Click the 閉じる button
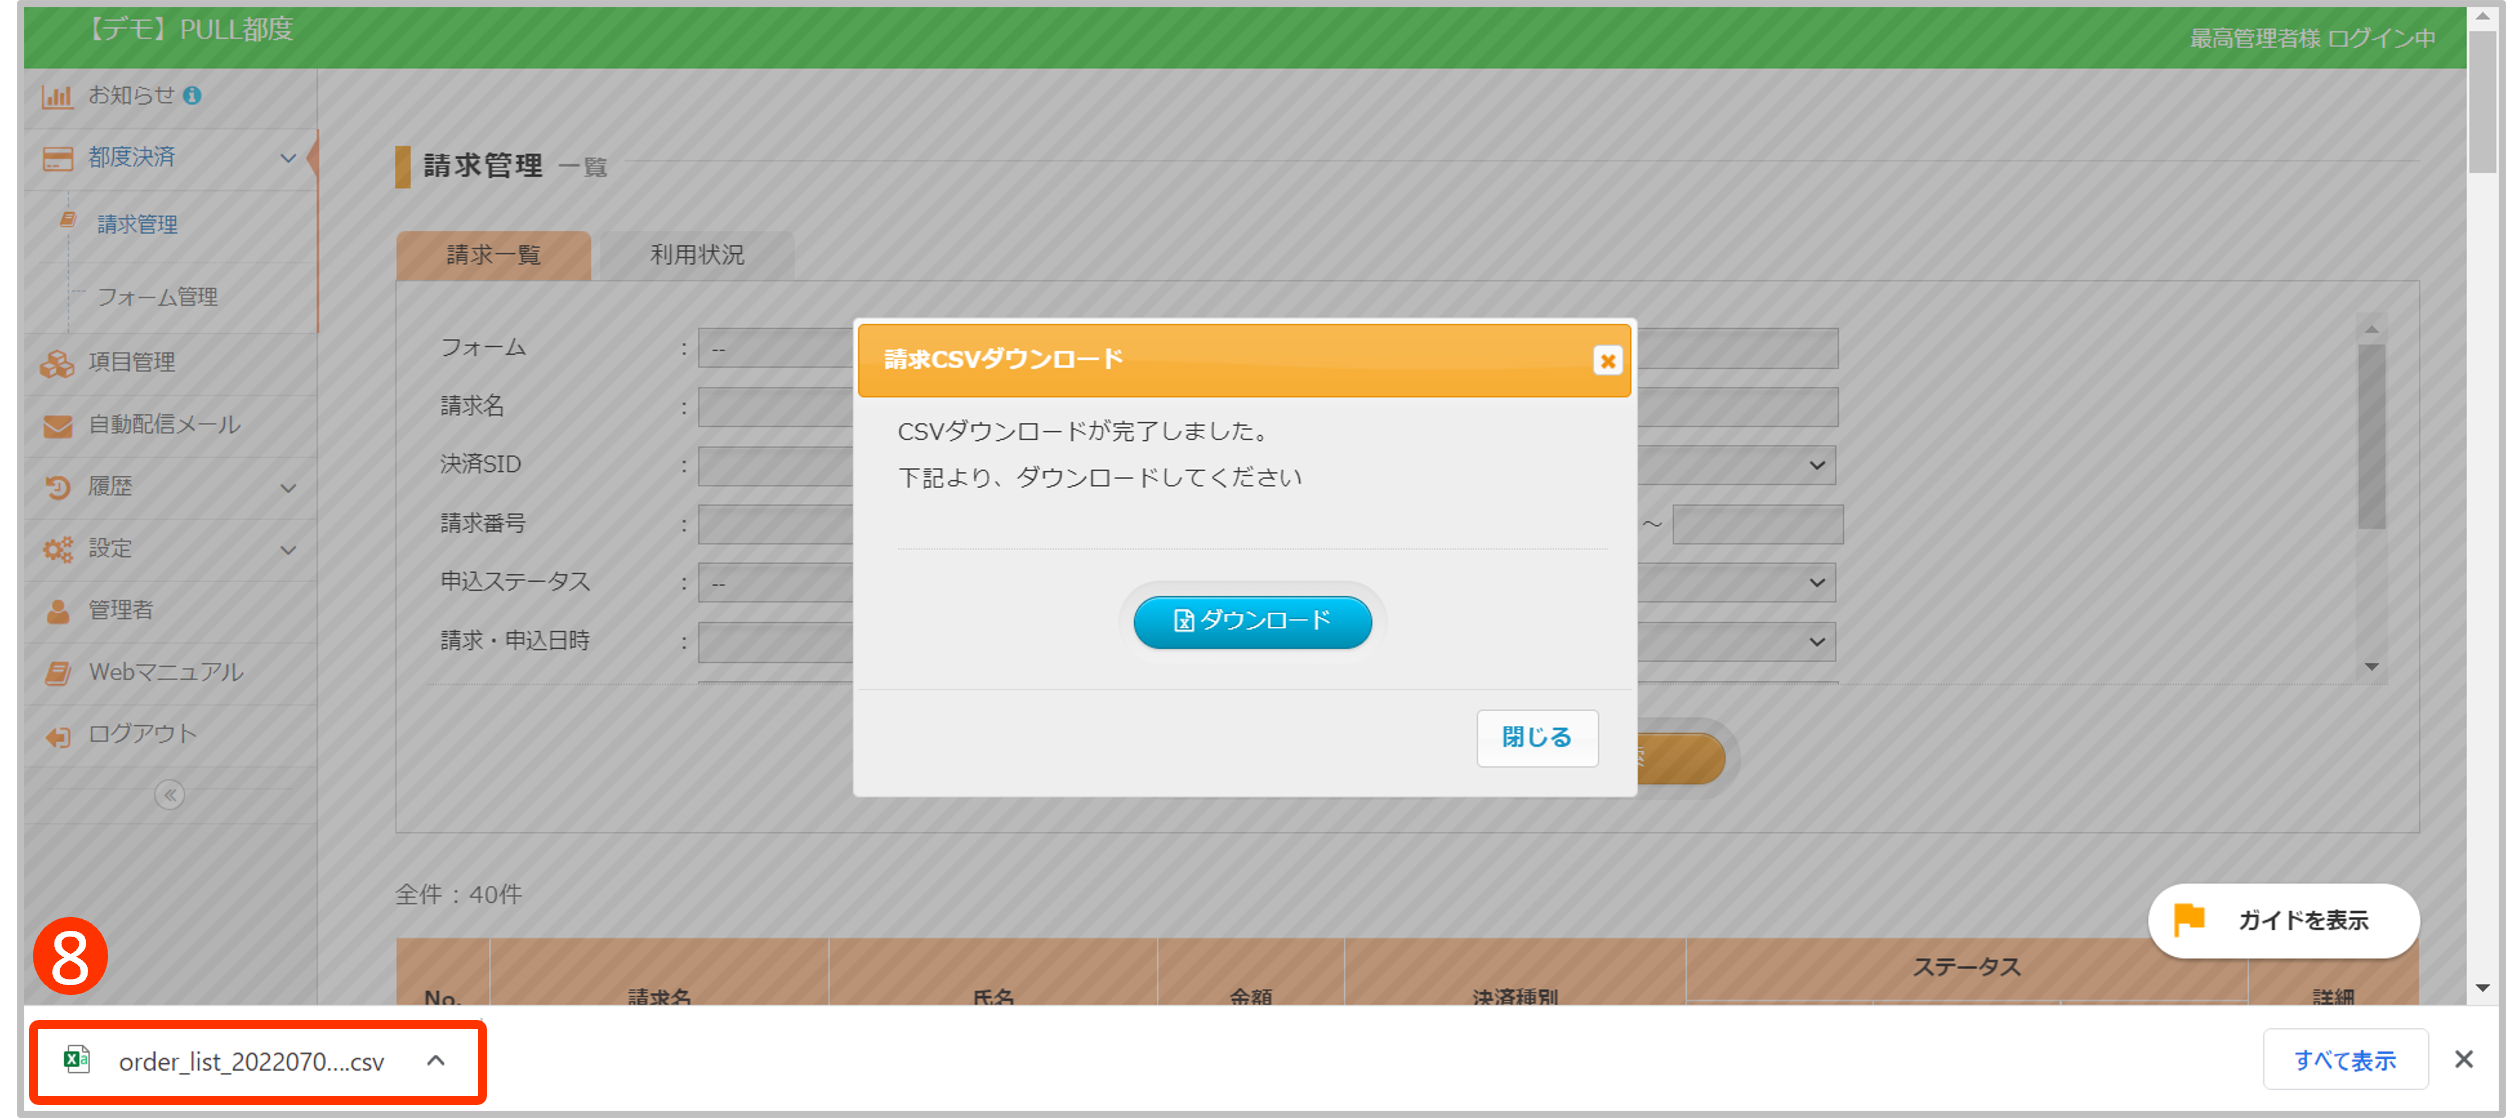The width and height of the screenshot is (2506, 1118). click(1536, 738)
